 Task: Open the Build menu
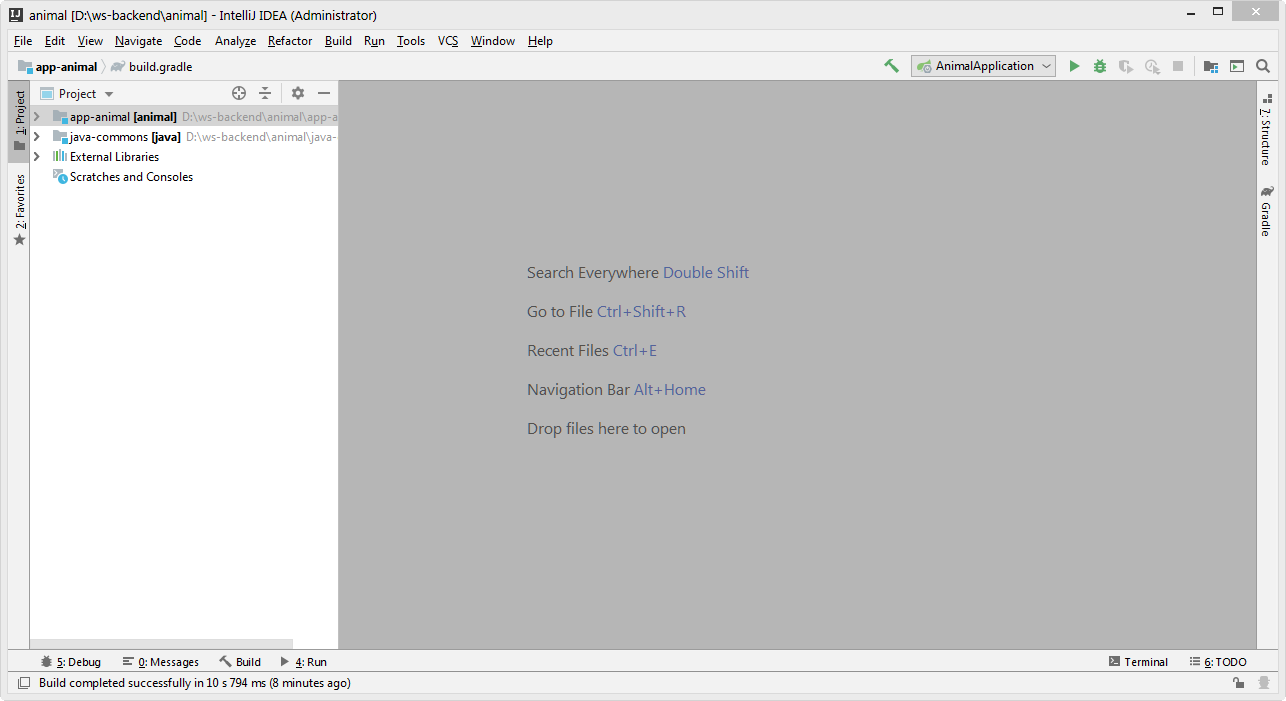coord(338,41)
